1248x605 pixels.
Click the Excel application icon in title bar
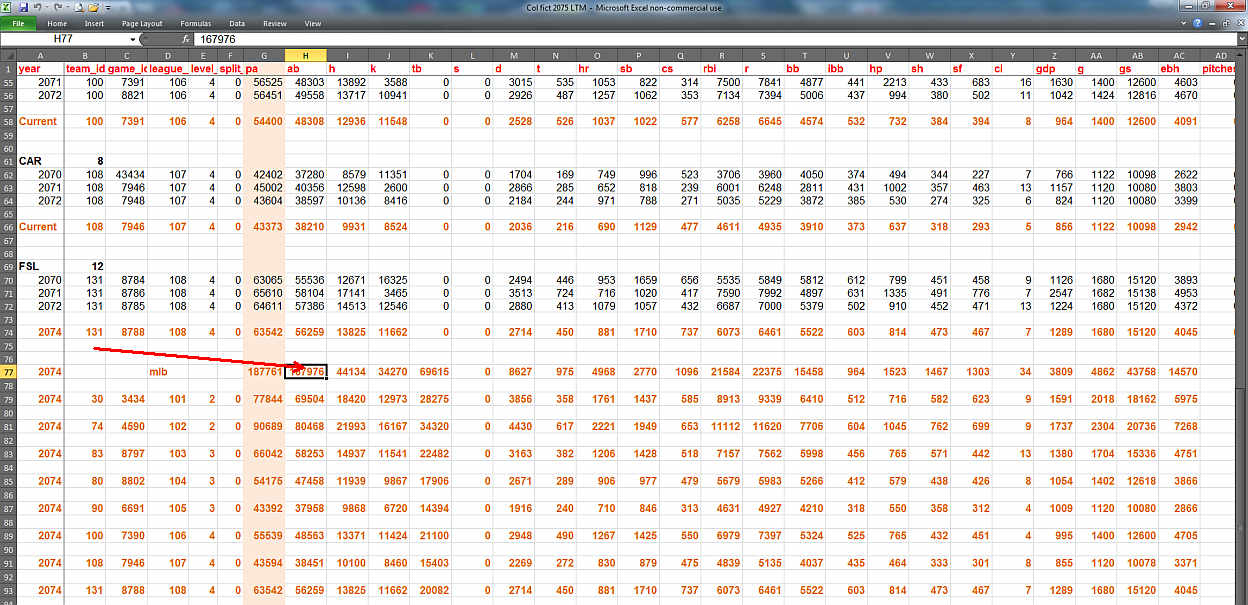pyautogui.click(x=5, y=7)
